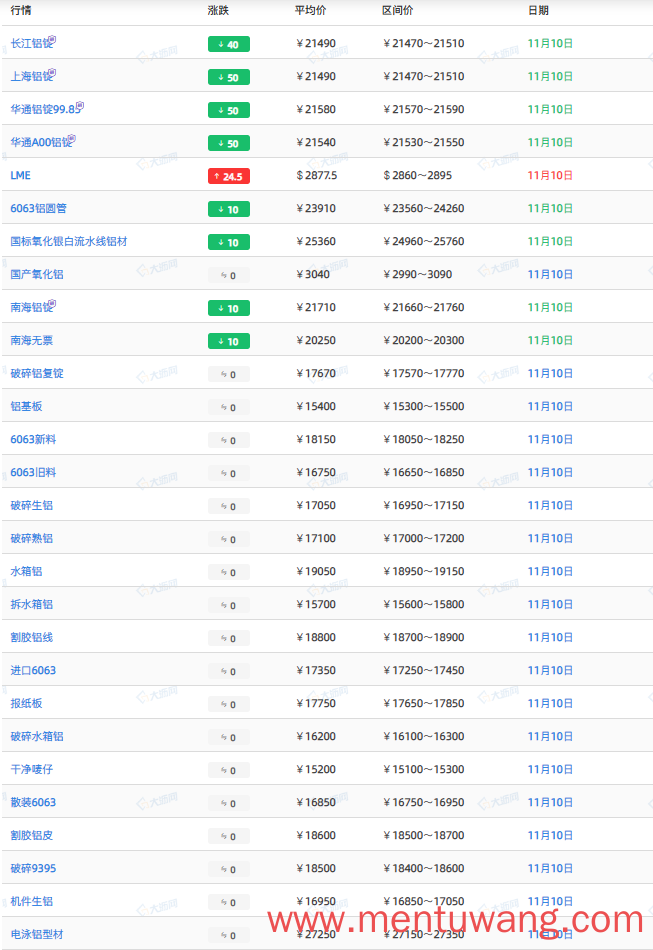This screenshot has height=950, width=653.
Task: Open the 华通A00铝锭 link
Action: point(42,142)
